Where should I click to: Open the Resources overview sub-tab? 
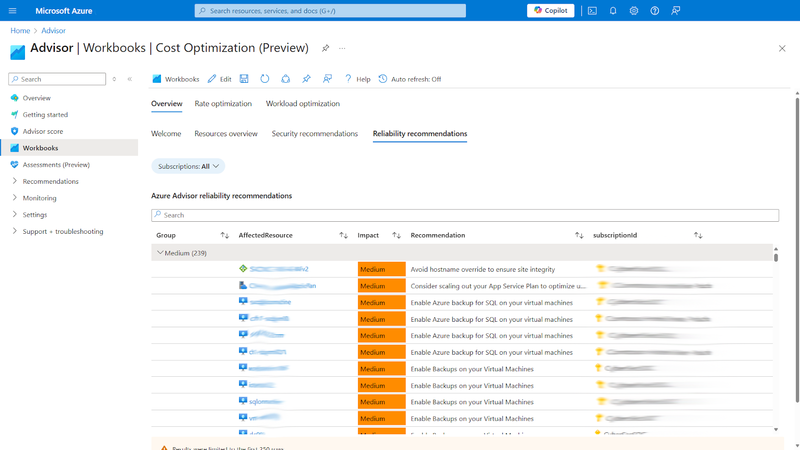(226, 134)
